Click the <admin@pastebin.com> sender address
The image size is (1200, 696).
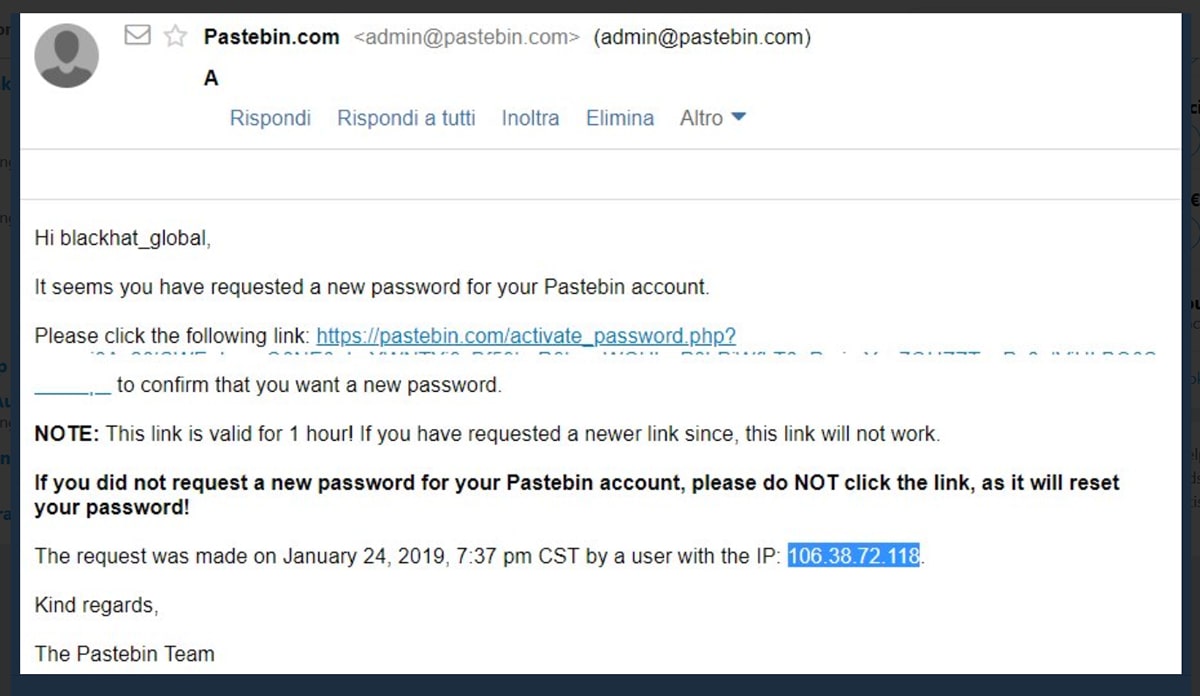point(466,37)
